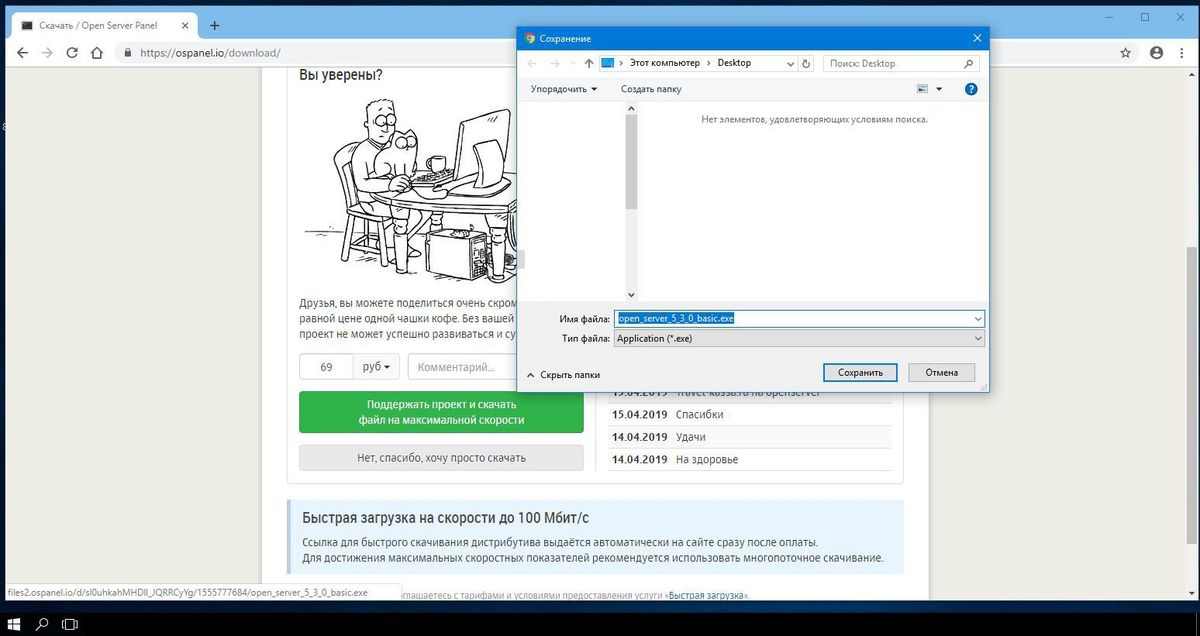Reload the ospanel.io page

click(x=72, y=52)
